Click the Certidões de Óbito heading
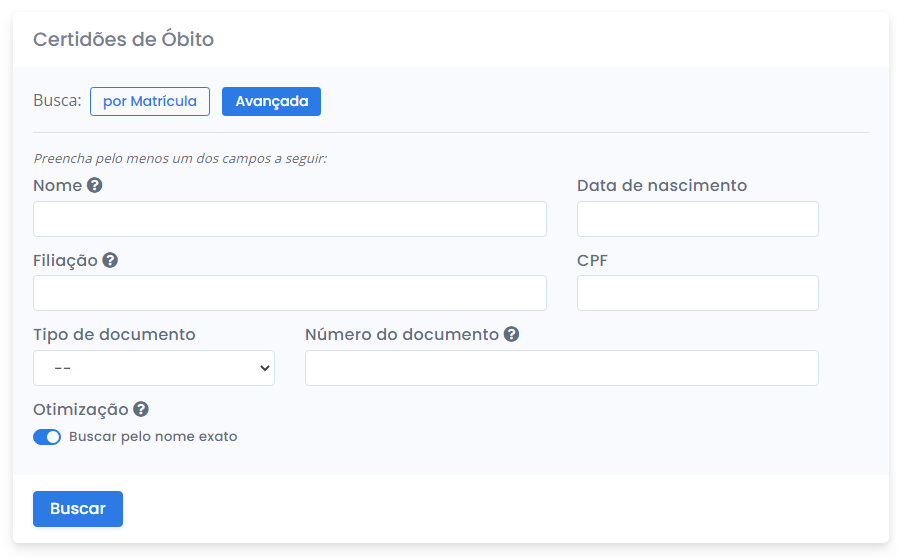 124,40
